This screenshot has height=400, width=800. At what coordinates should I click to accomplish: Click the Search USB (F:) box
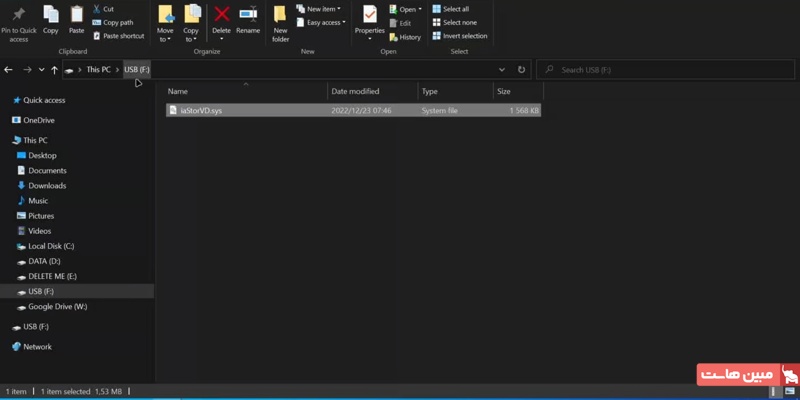666,70
